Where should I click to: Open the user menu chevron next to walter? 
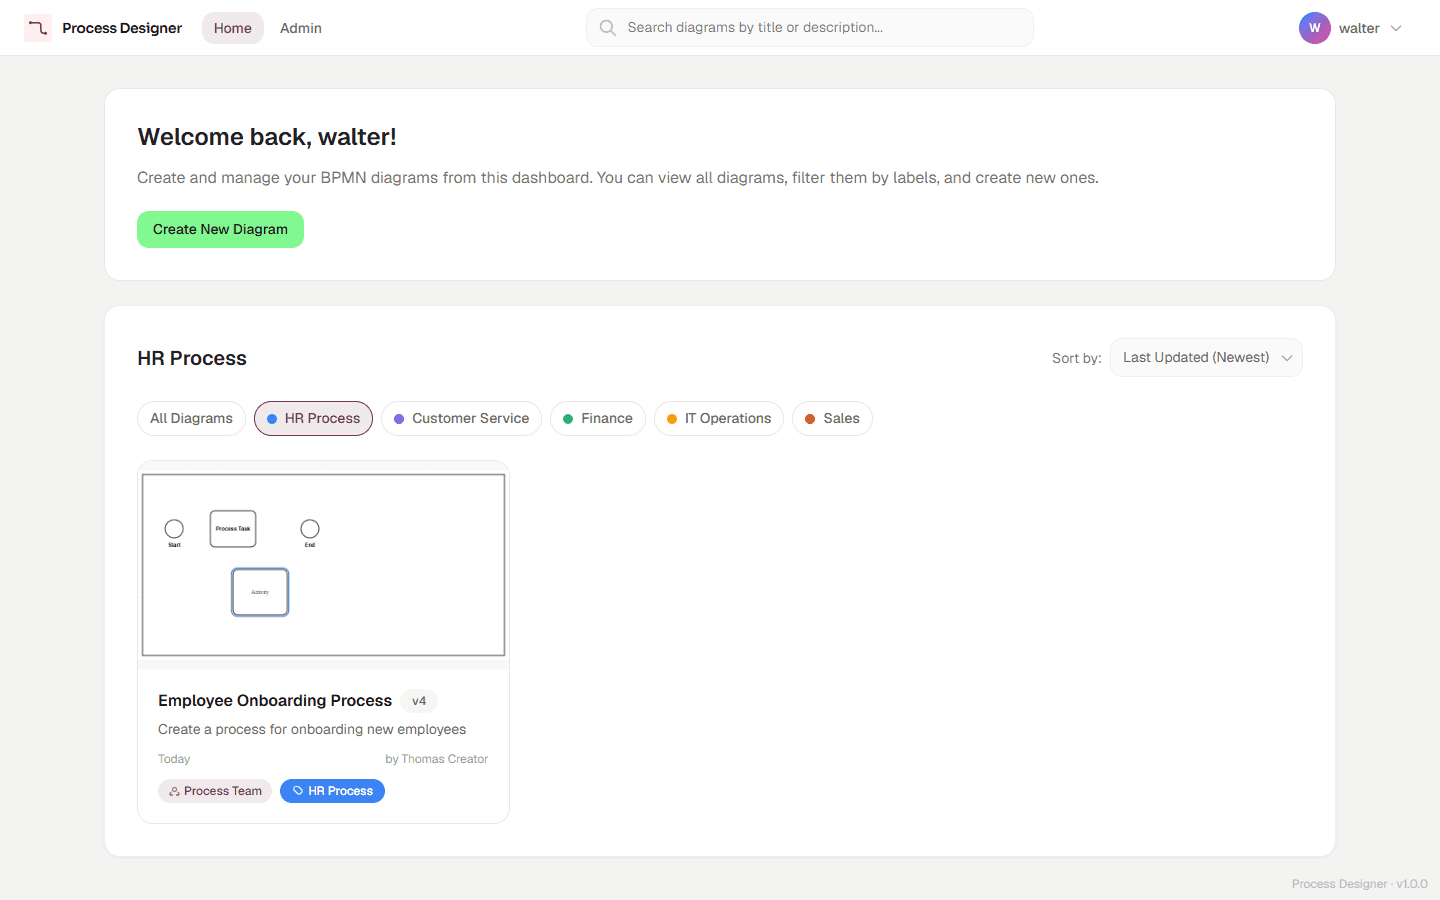click(1396, 28)
